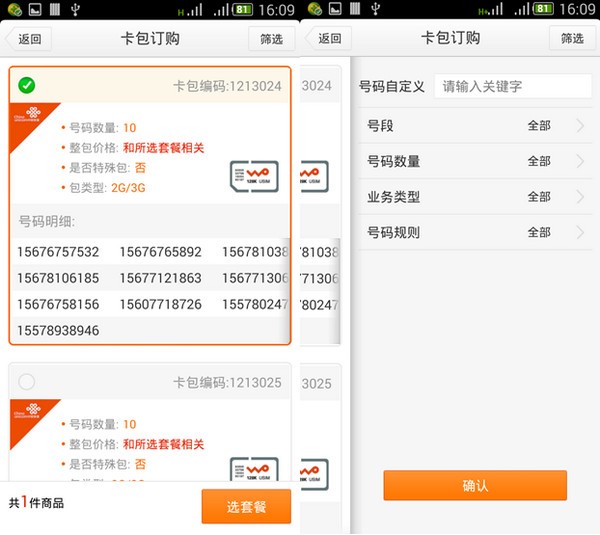600x535 pixels.
Task: Tap 是否特殊包: 否 in card 1213024
Action: [x=104, y=168]
